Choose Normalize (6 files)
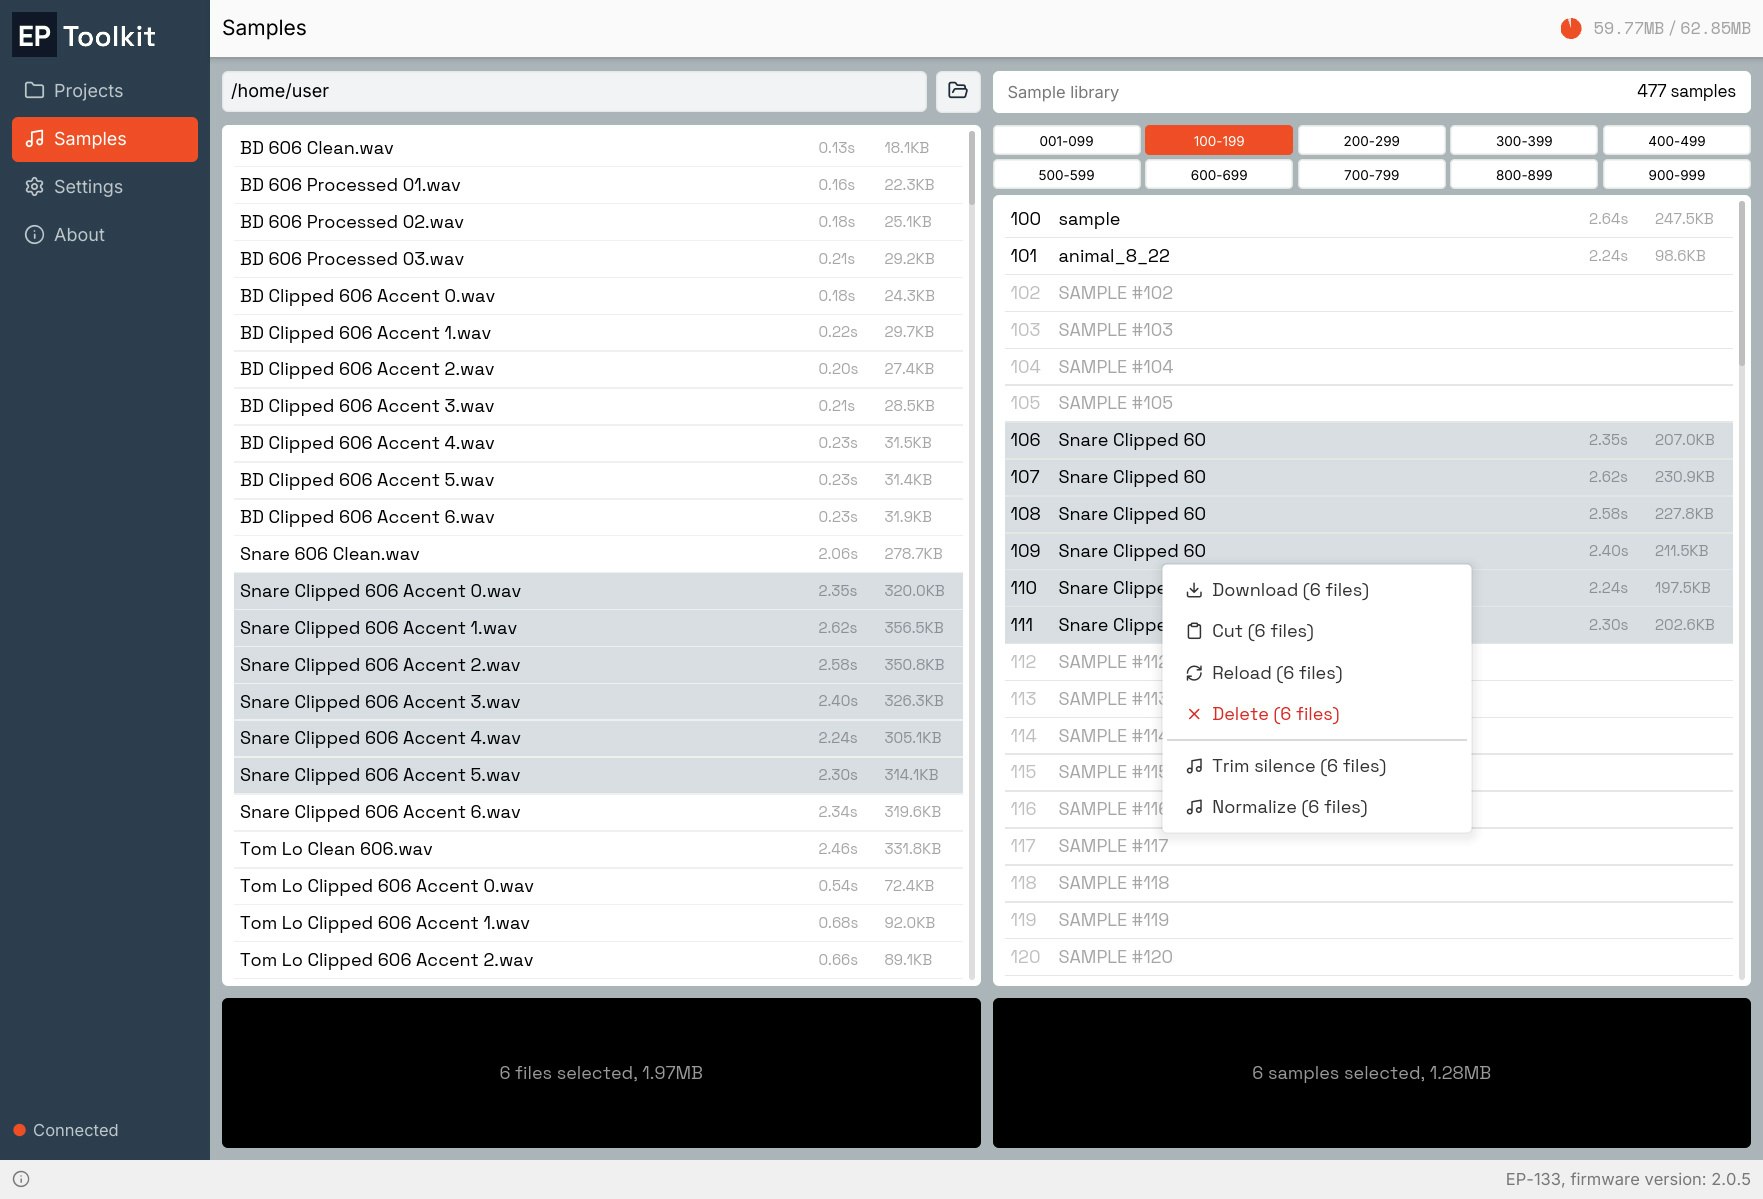The image size is (1763, 1199). [x=1317, y=807]
